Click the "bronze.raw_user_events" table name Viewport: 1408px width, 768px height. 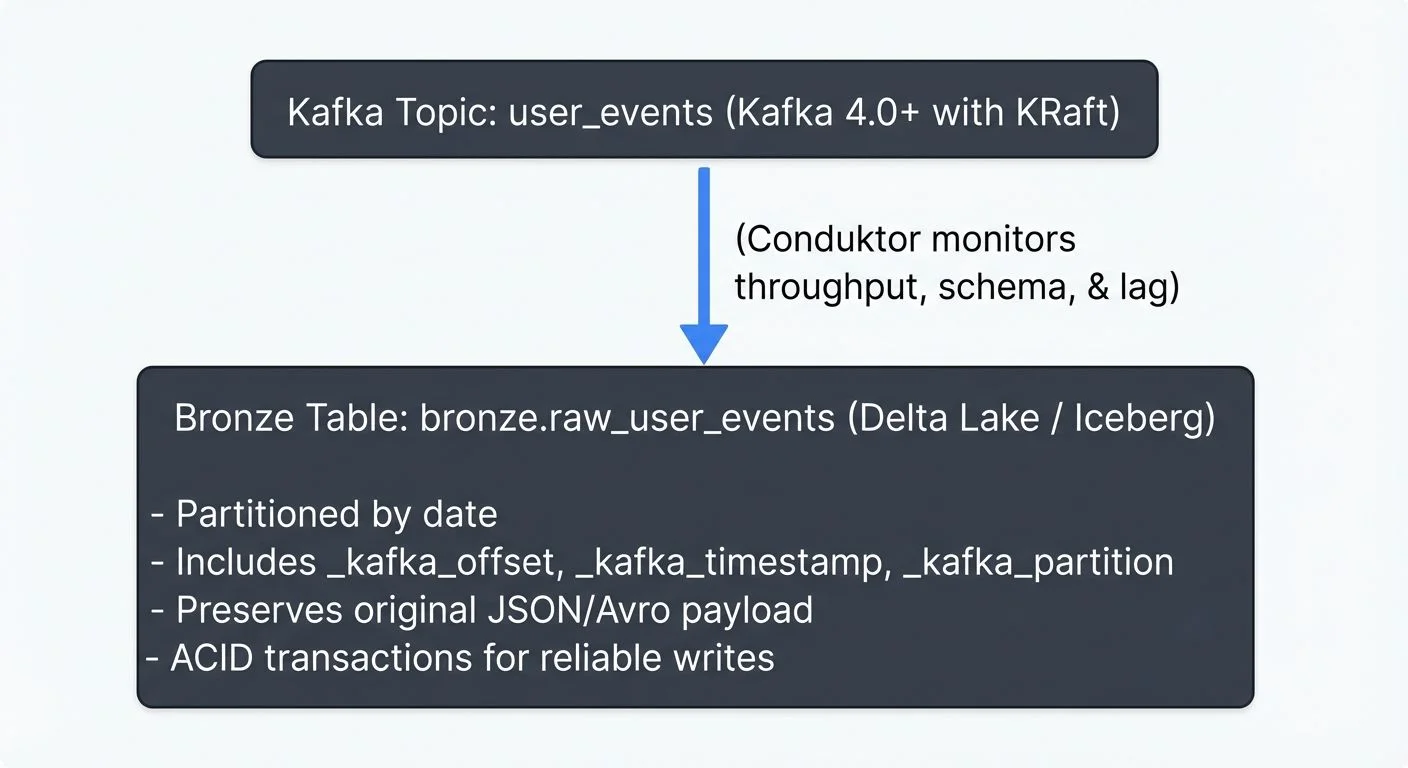pyautogui.click(x=626, y=418)
